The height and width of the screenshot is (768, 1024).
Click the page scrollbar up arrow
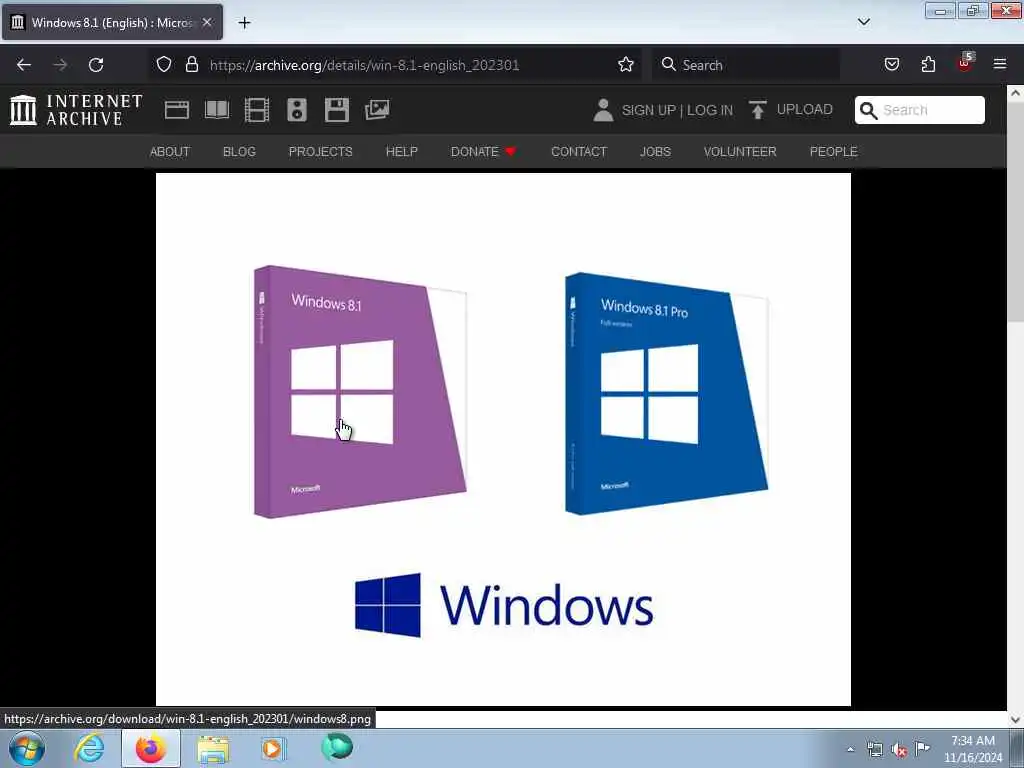pos(1015,93)
